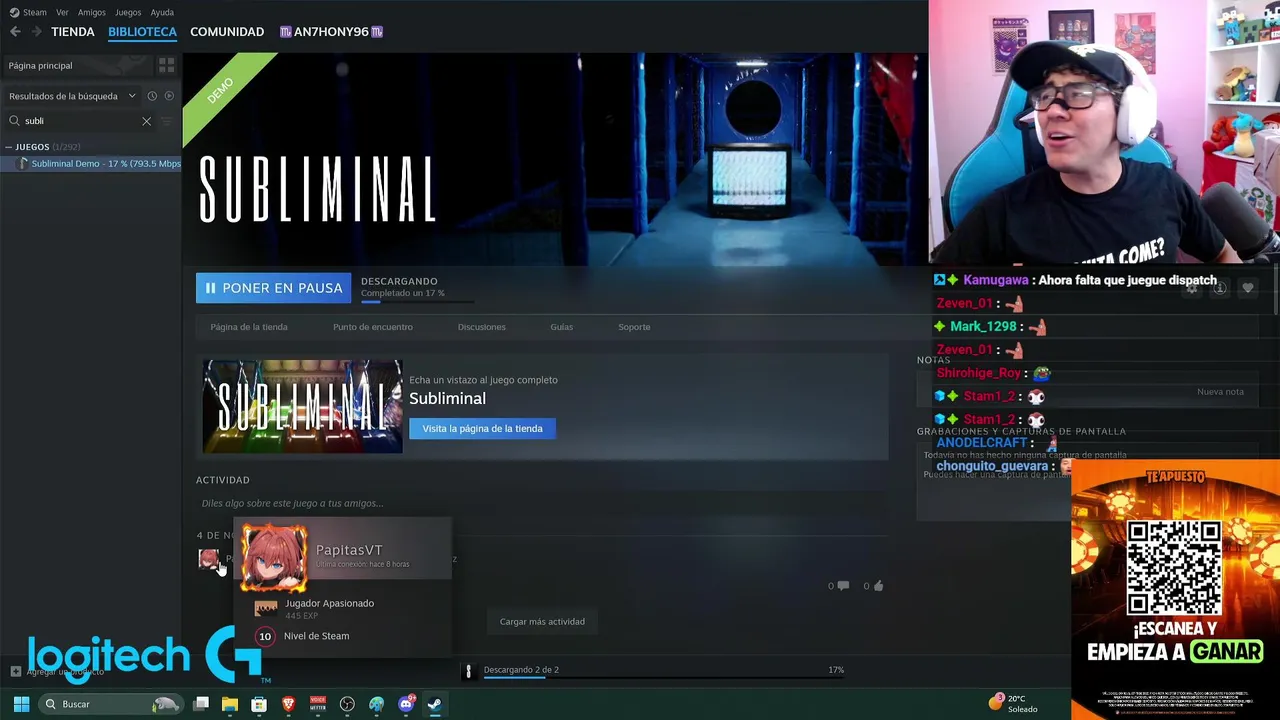
Task: Open Voicemeeter from the taskbar
Action: (x=318, y=704)
